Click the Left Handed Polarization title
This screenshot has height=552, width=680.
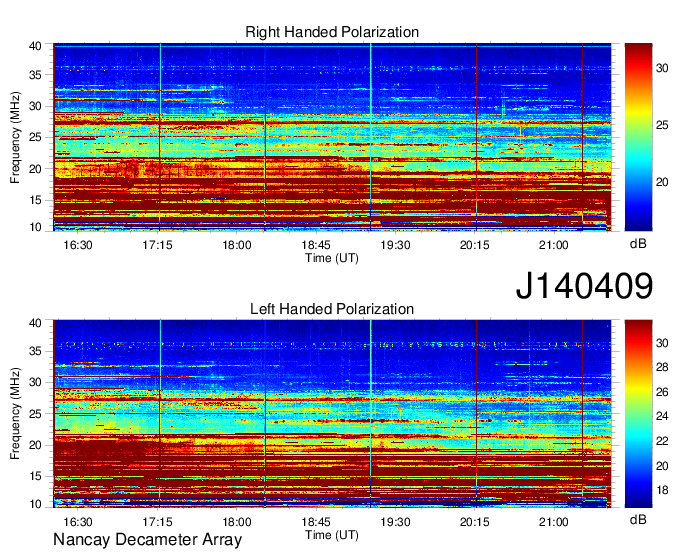pos(332,309)
